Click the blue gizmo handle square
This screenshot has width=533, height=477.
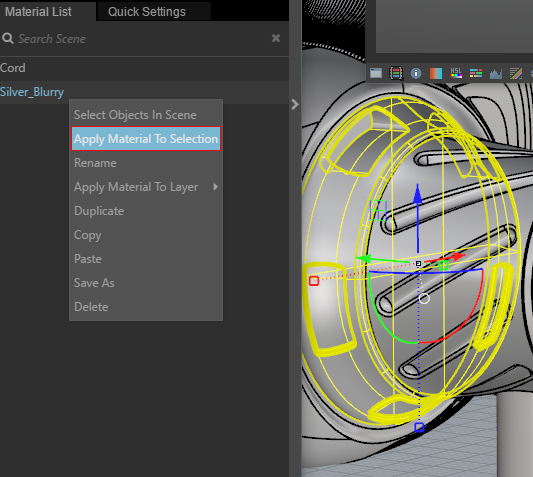419,427
